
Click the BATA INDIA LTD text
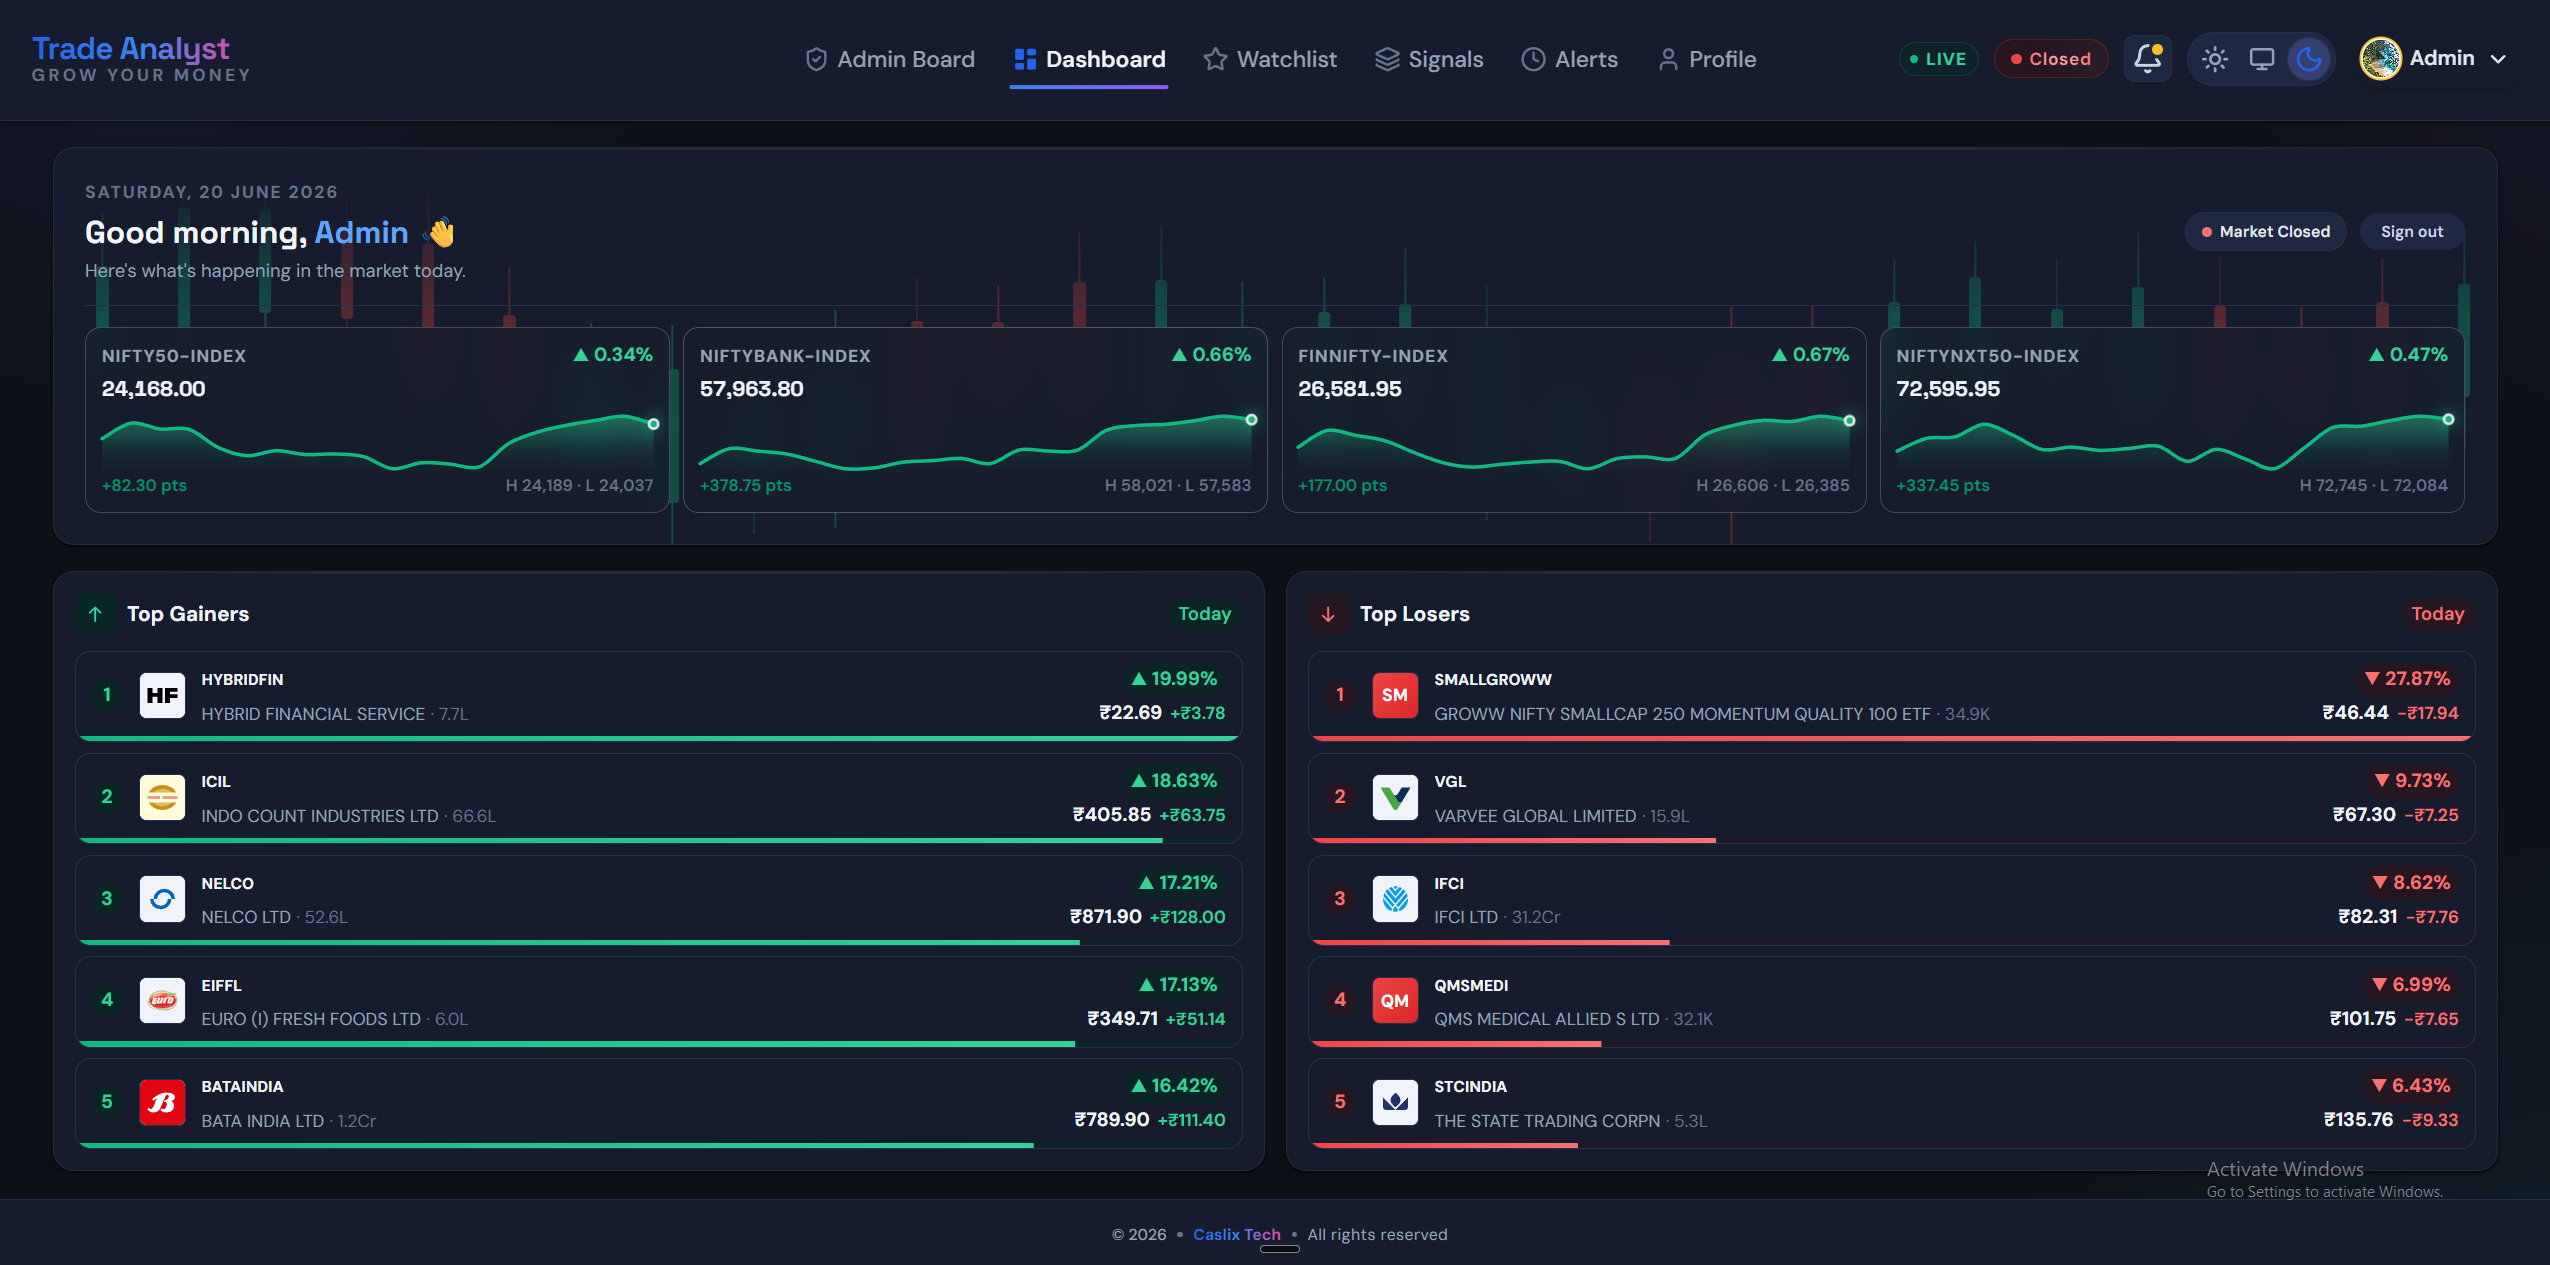pos(263,1121)
